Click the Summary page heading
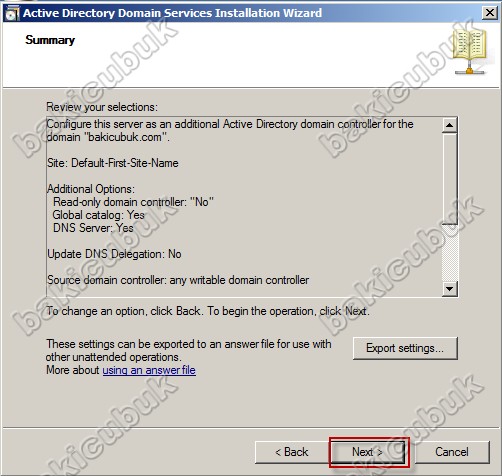This screenshot has height=476, width=502. point(50,40)
